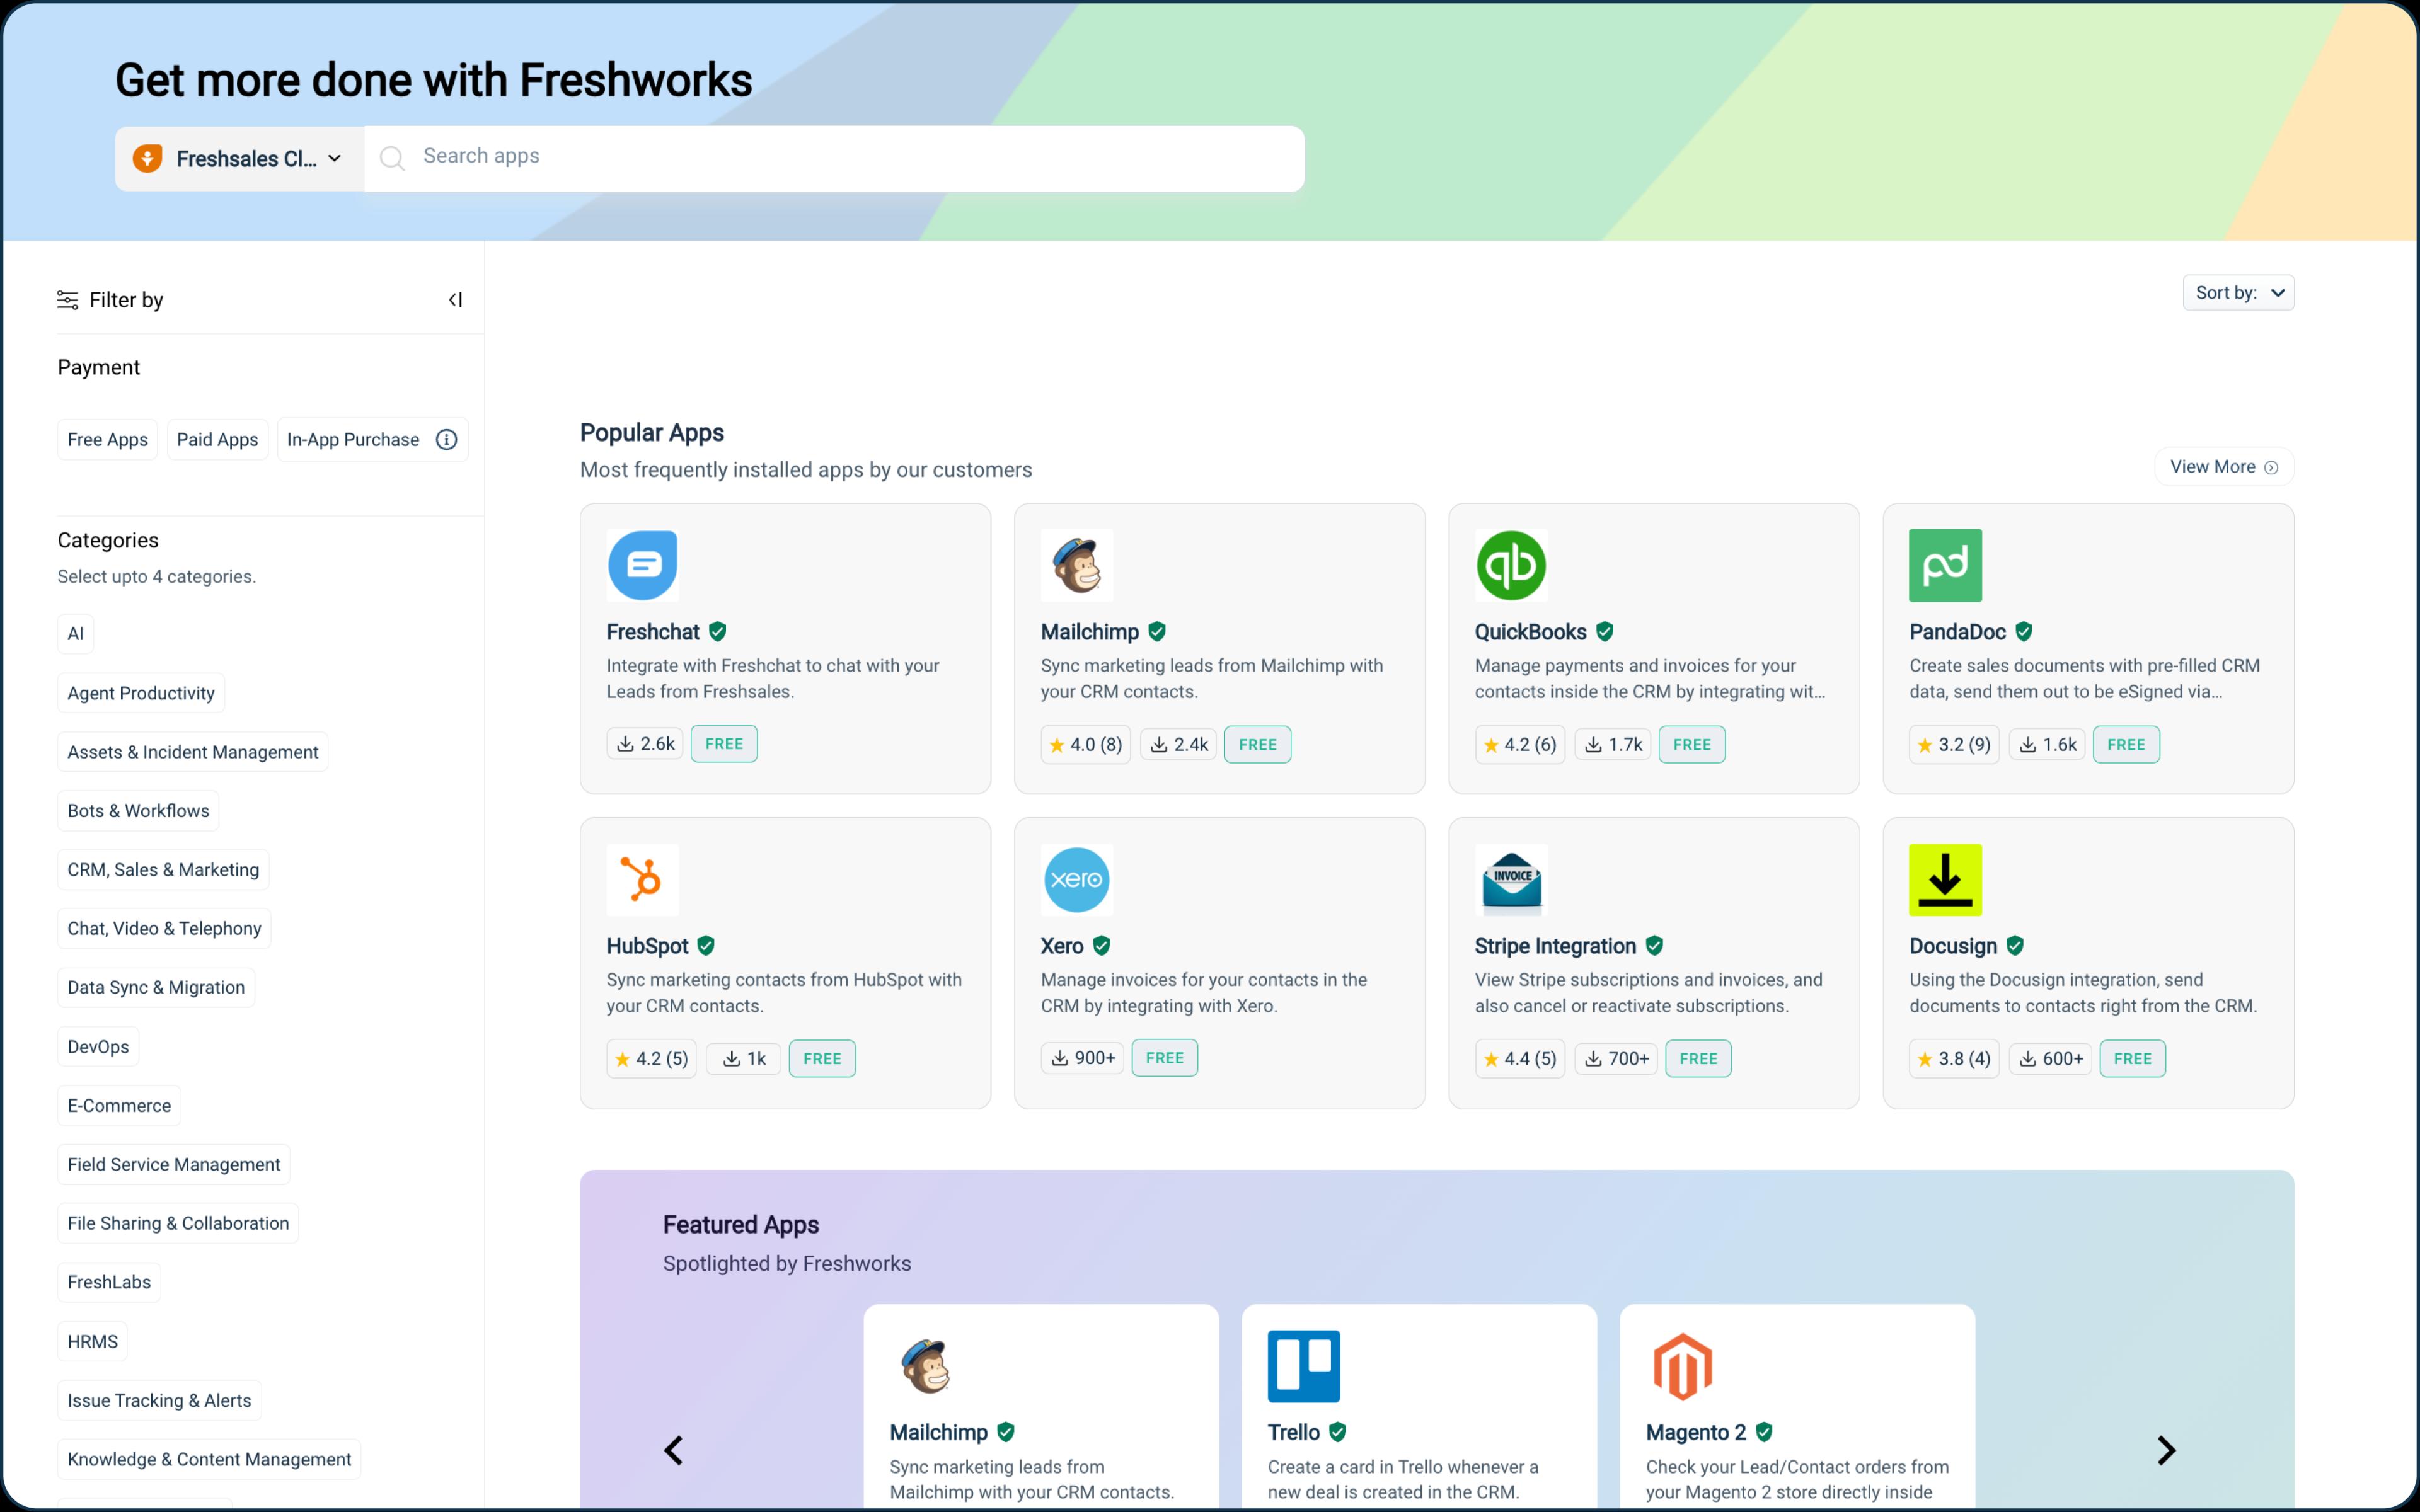Select Chat, Video & Telephony category
This screenshot has height=1512, width=2420.
[164, 929]
